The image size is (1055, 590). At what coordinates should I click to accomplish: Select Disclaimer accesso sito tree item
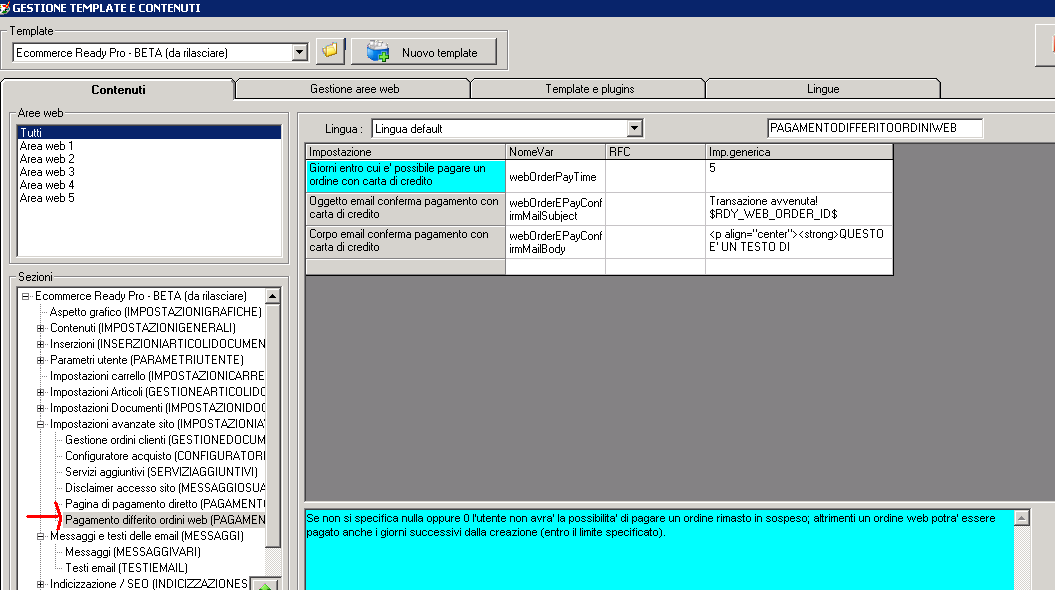tap(165, 488)
